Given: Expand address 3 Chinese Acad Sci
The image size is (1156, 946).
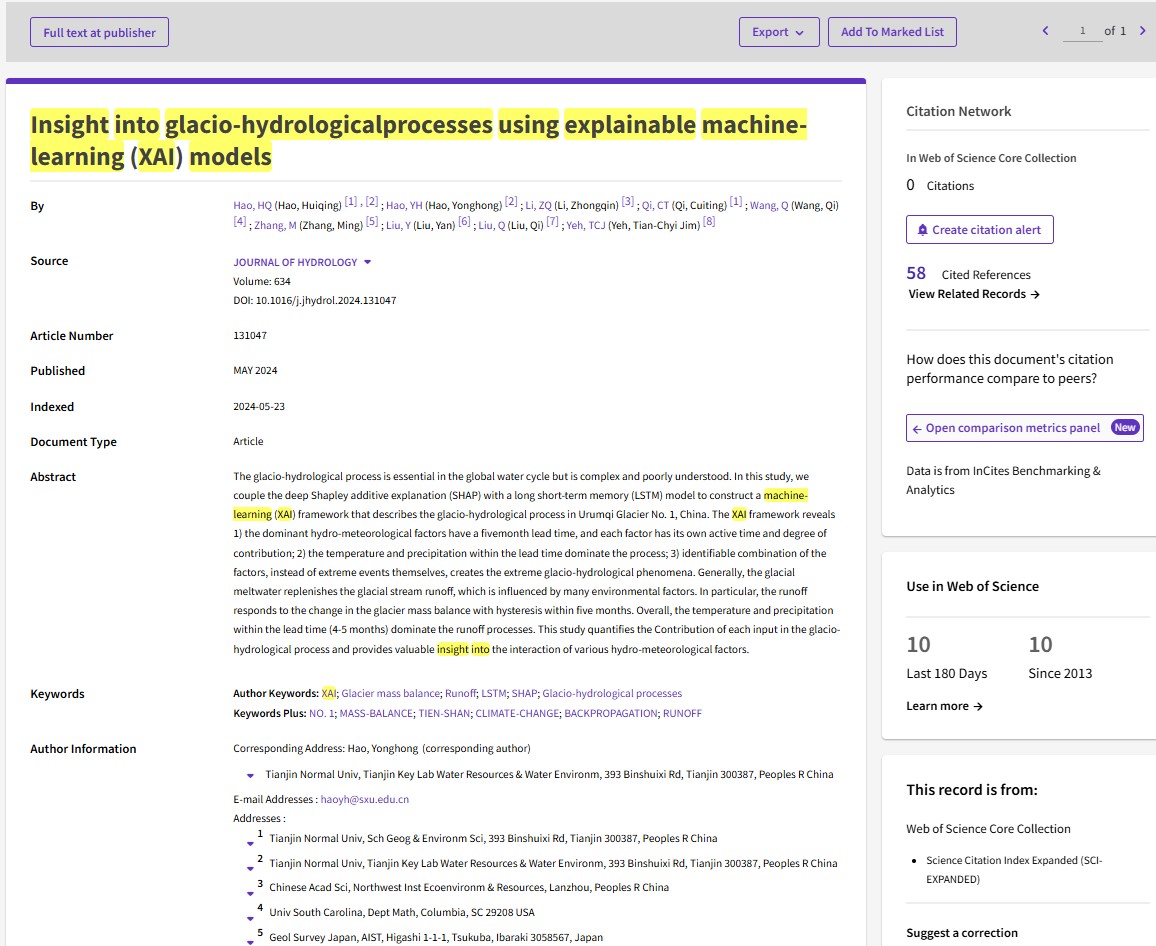Looking at the screenshot, I should pyautogui.click(x=250, y=893).
